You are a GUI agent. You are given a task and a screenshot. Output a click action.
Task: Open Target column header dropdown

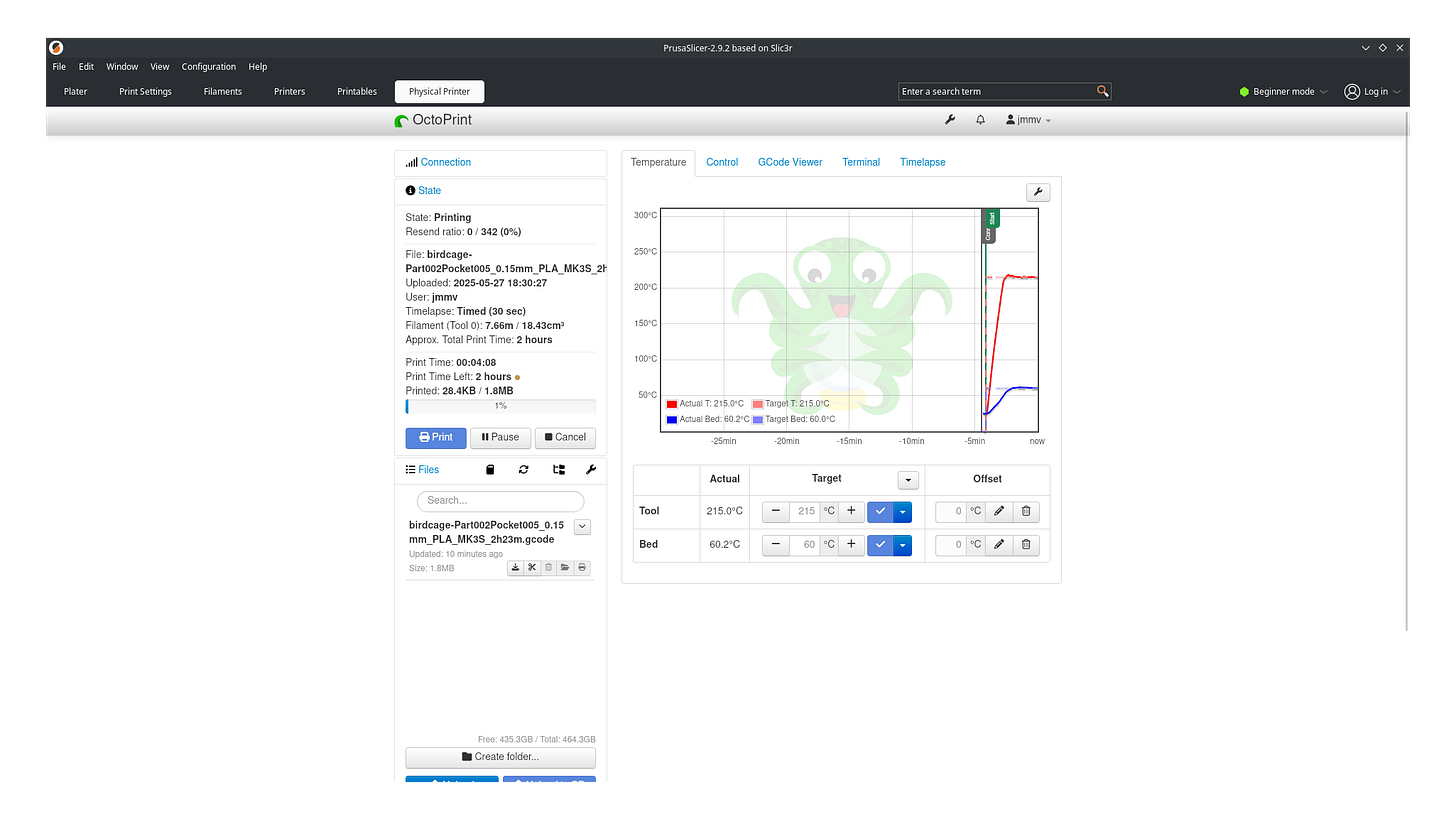click(x=908, y=479)
